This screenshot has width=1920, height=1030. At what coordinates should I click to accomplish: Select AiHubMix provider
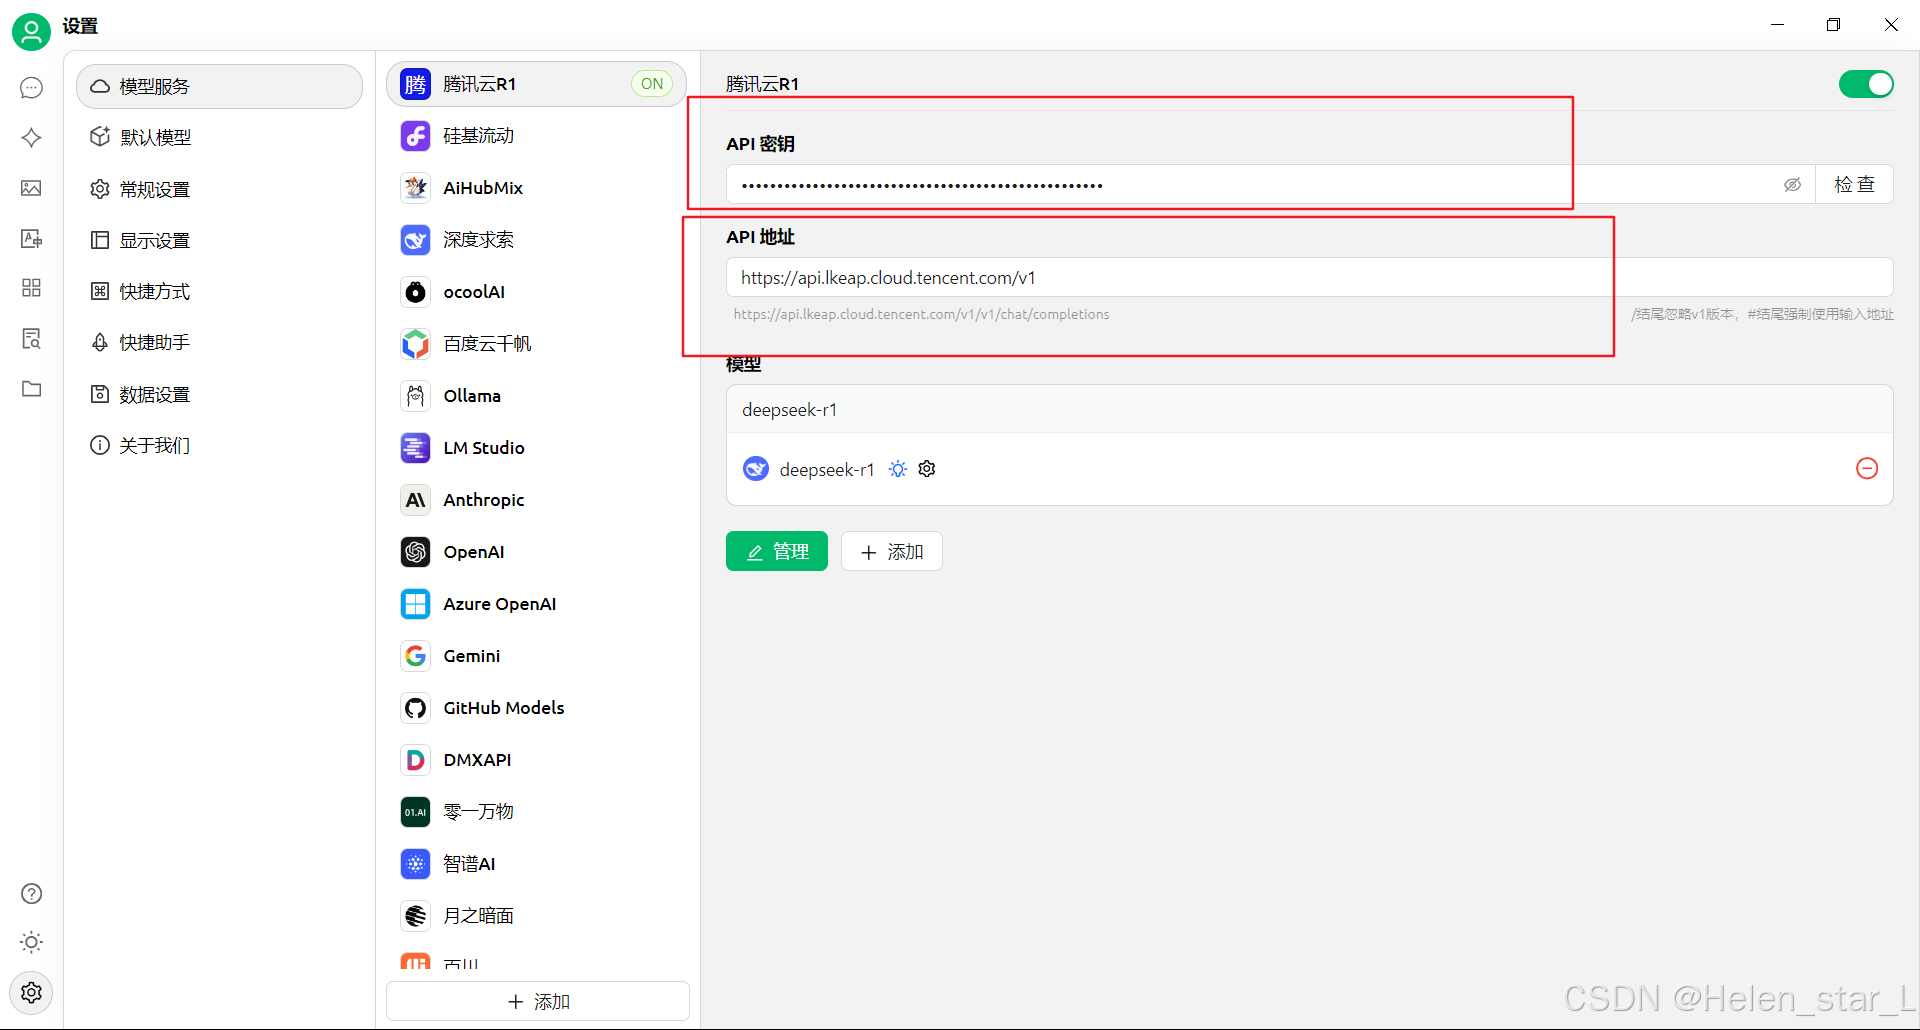click(x=536, y=188)
